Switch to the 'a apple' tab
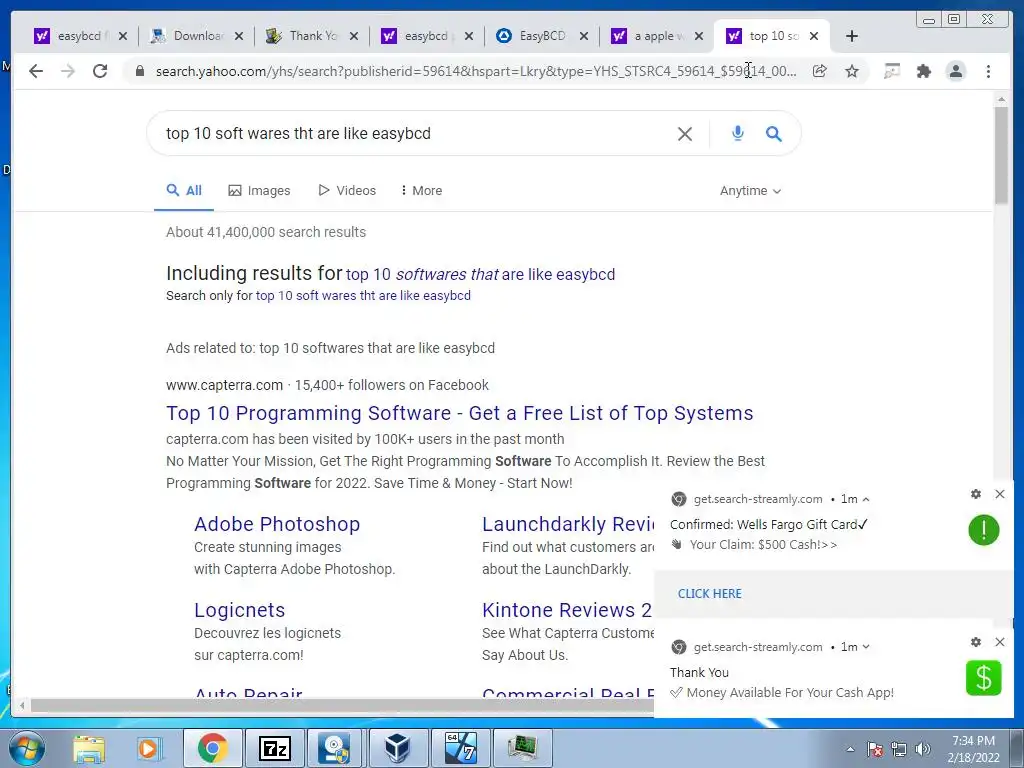Screen dimensions: 1024x768 click(657, 36)
